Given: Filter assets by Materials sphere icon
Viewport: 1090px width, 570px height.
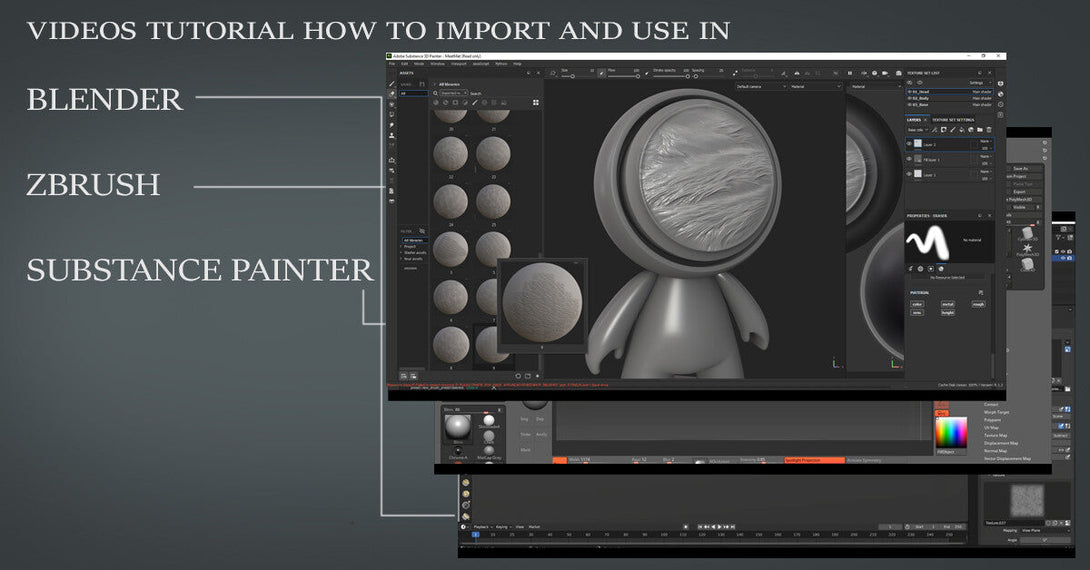Looking at the screenshot, I should point(436,102).
